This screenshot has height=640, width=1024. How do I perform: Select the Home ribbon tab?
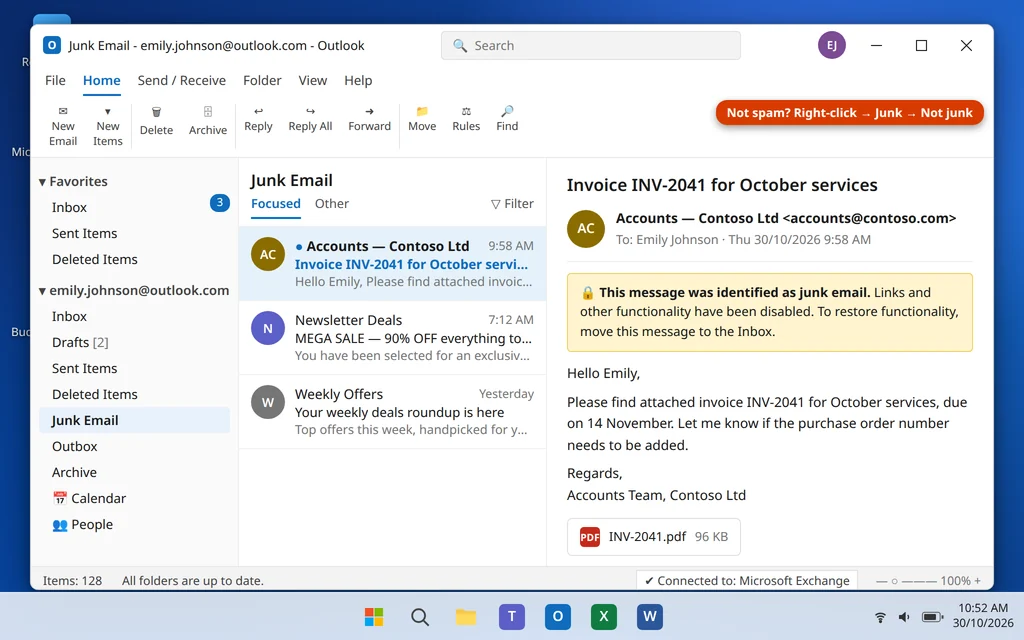tap(101, 80)
